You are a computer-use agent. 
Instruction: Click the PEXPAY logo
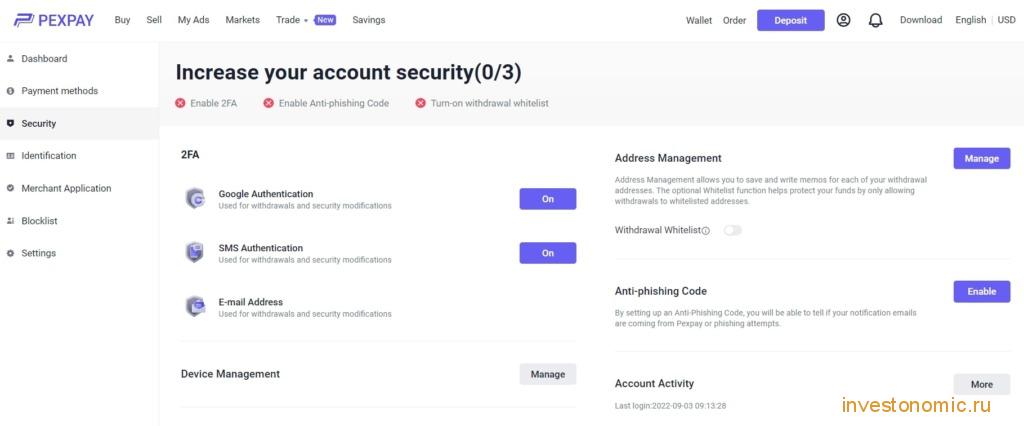pyautogui.click(x=54, y=20)
